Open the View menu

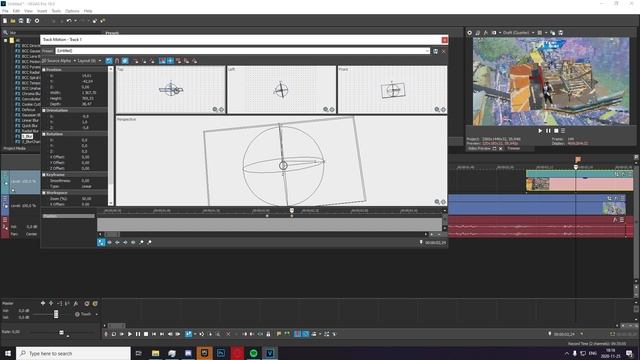tap(28, 11)
